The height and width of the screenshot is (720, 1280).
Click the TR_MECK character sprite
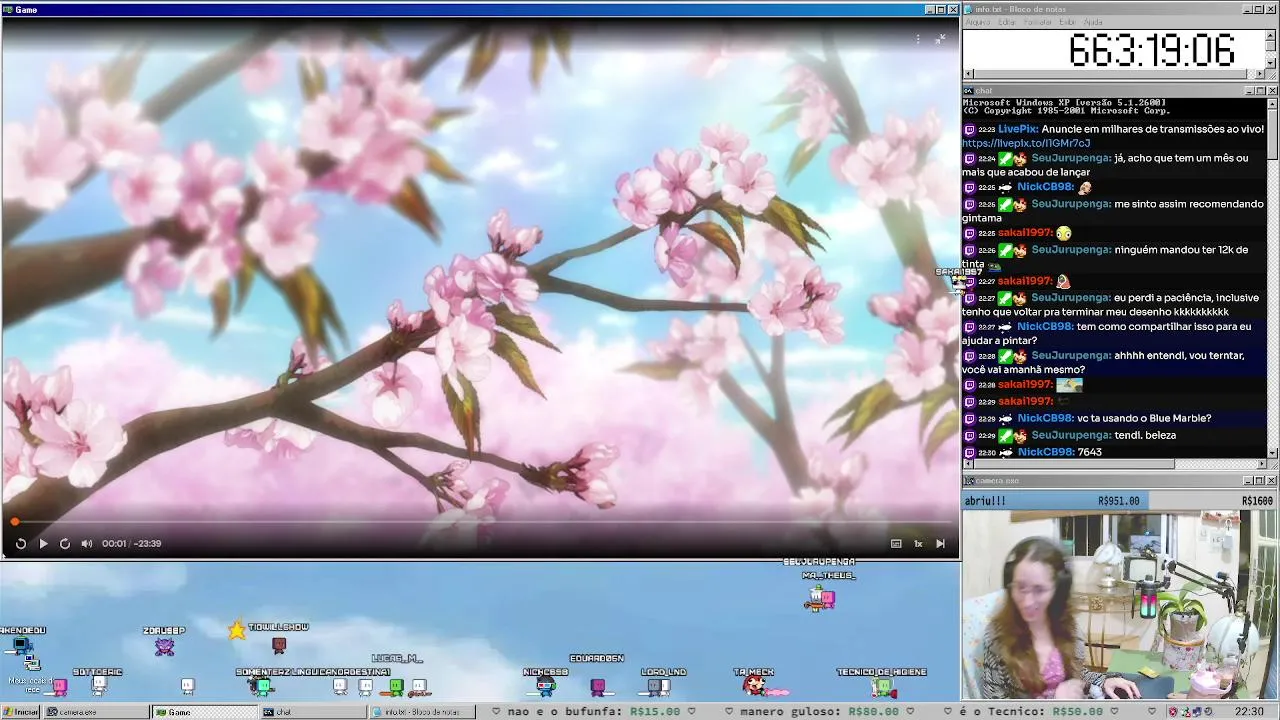(x=754, y=686)
